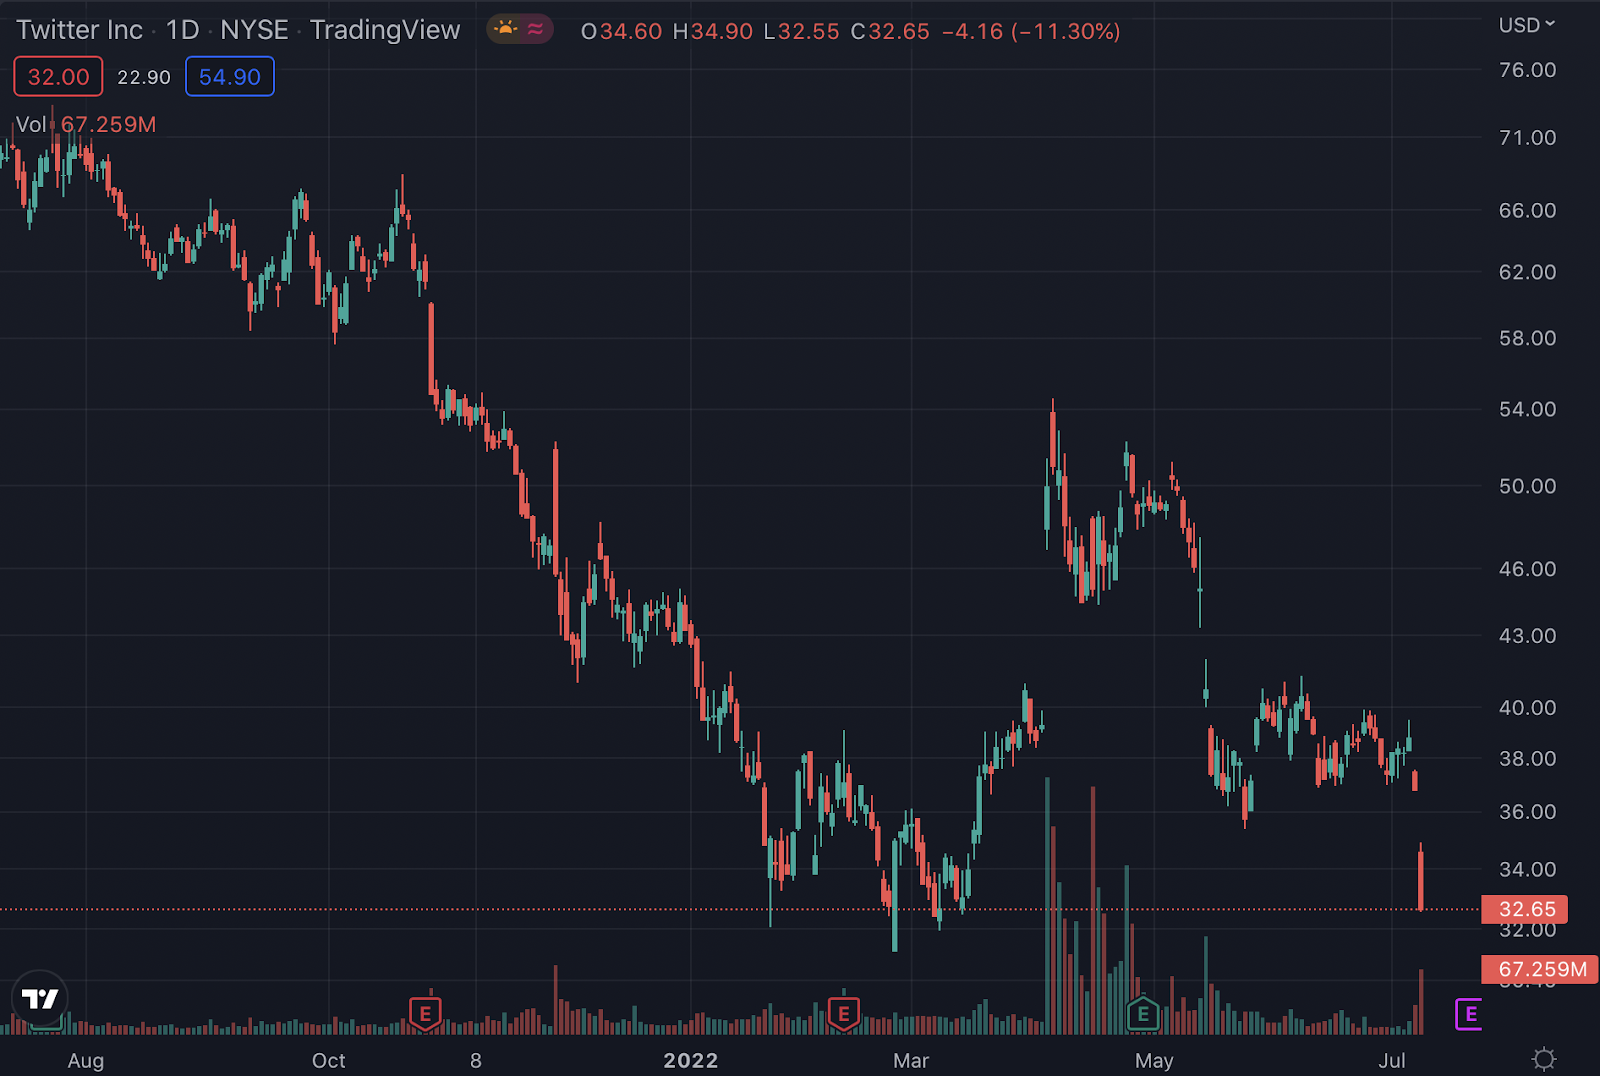Click the earnings marker between Oct and 8
Viewport: 1600px width, 1076px height.
click(x=425, y=1013)
